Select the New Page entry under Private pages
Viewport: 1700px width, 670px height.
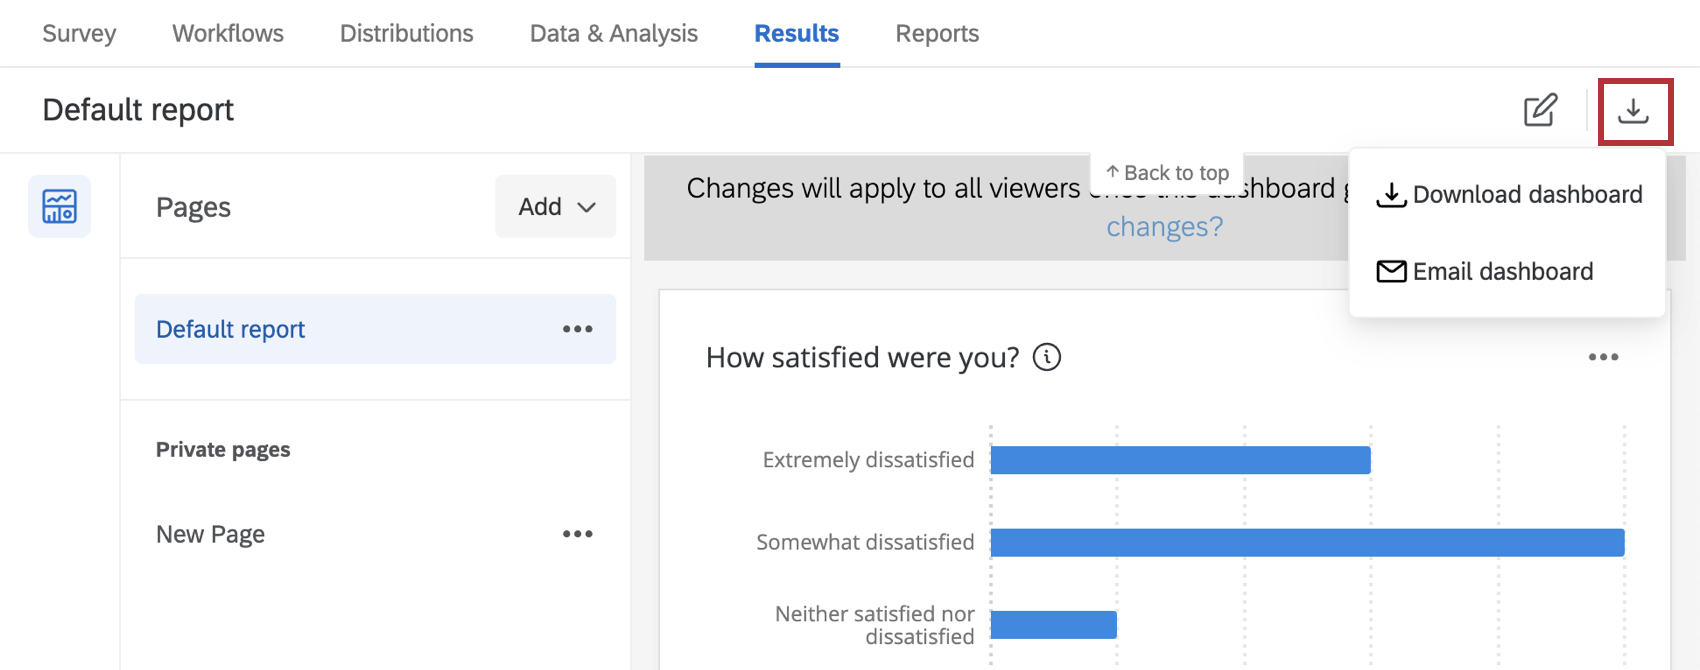click(210, 533)
